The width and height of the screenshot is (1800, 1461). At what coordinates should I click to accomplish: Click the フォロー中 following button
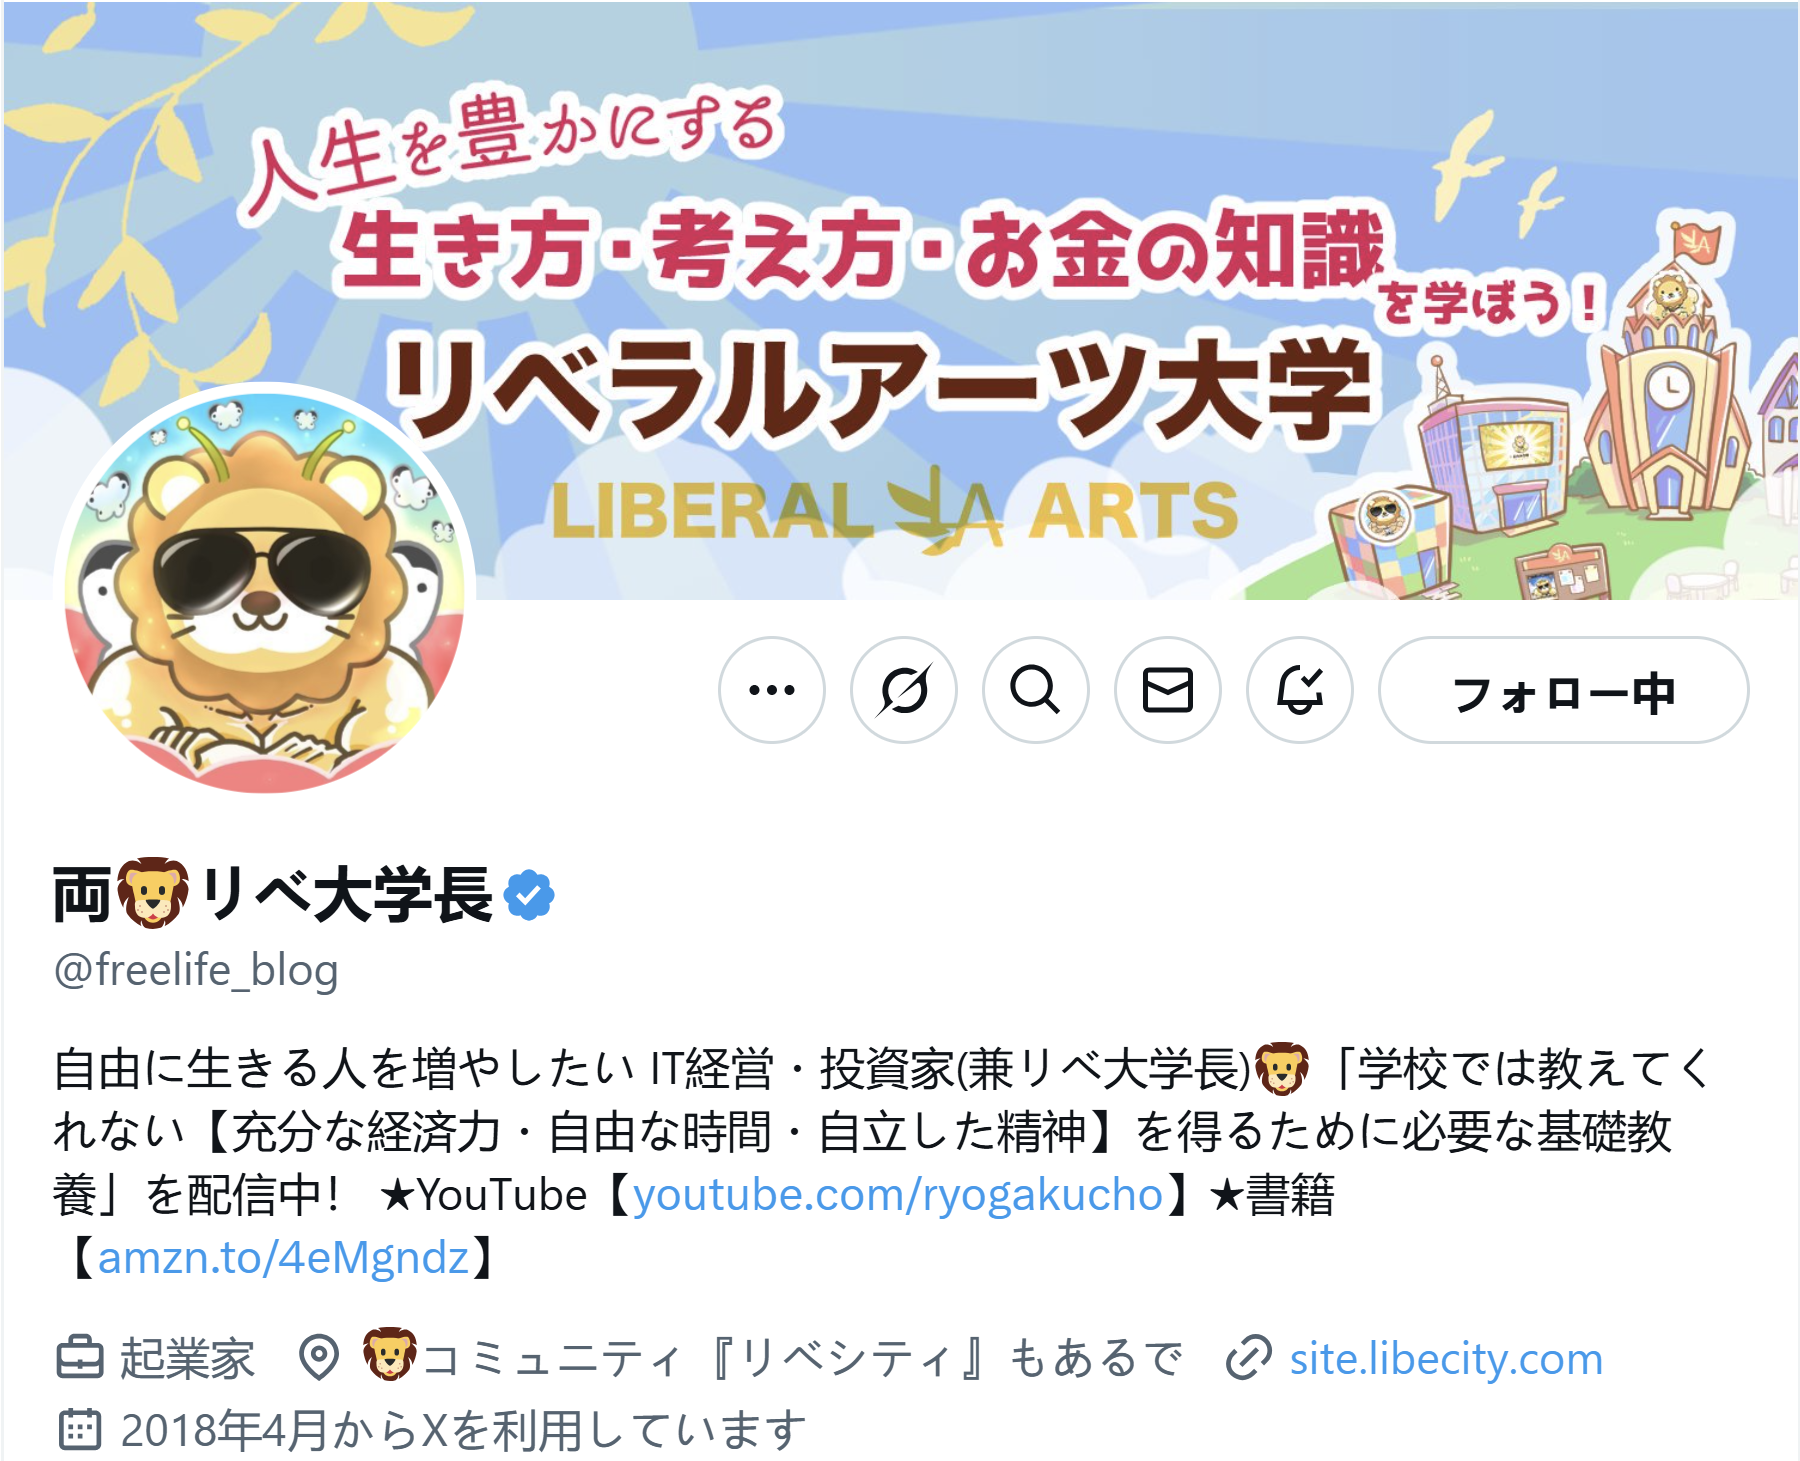(1564, 690)
